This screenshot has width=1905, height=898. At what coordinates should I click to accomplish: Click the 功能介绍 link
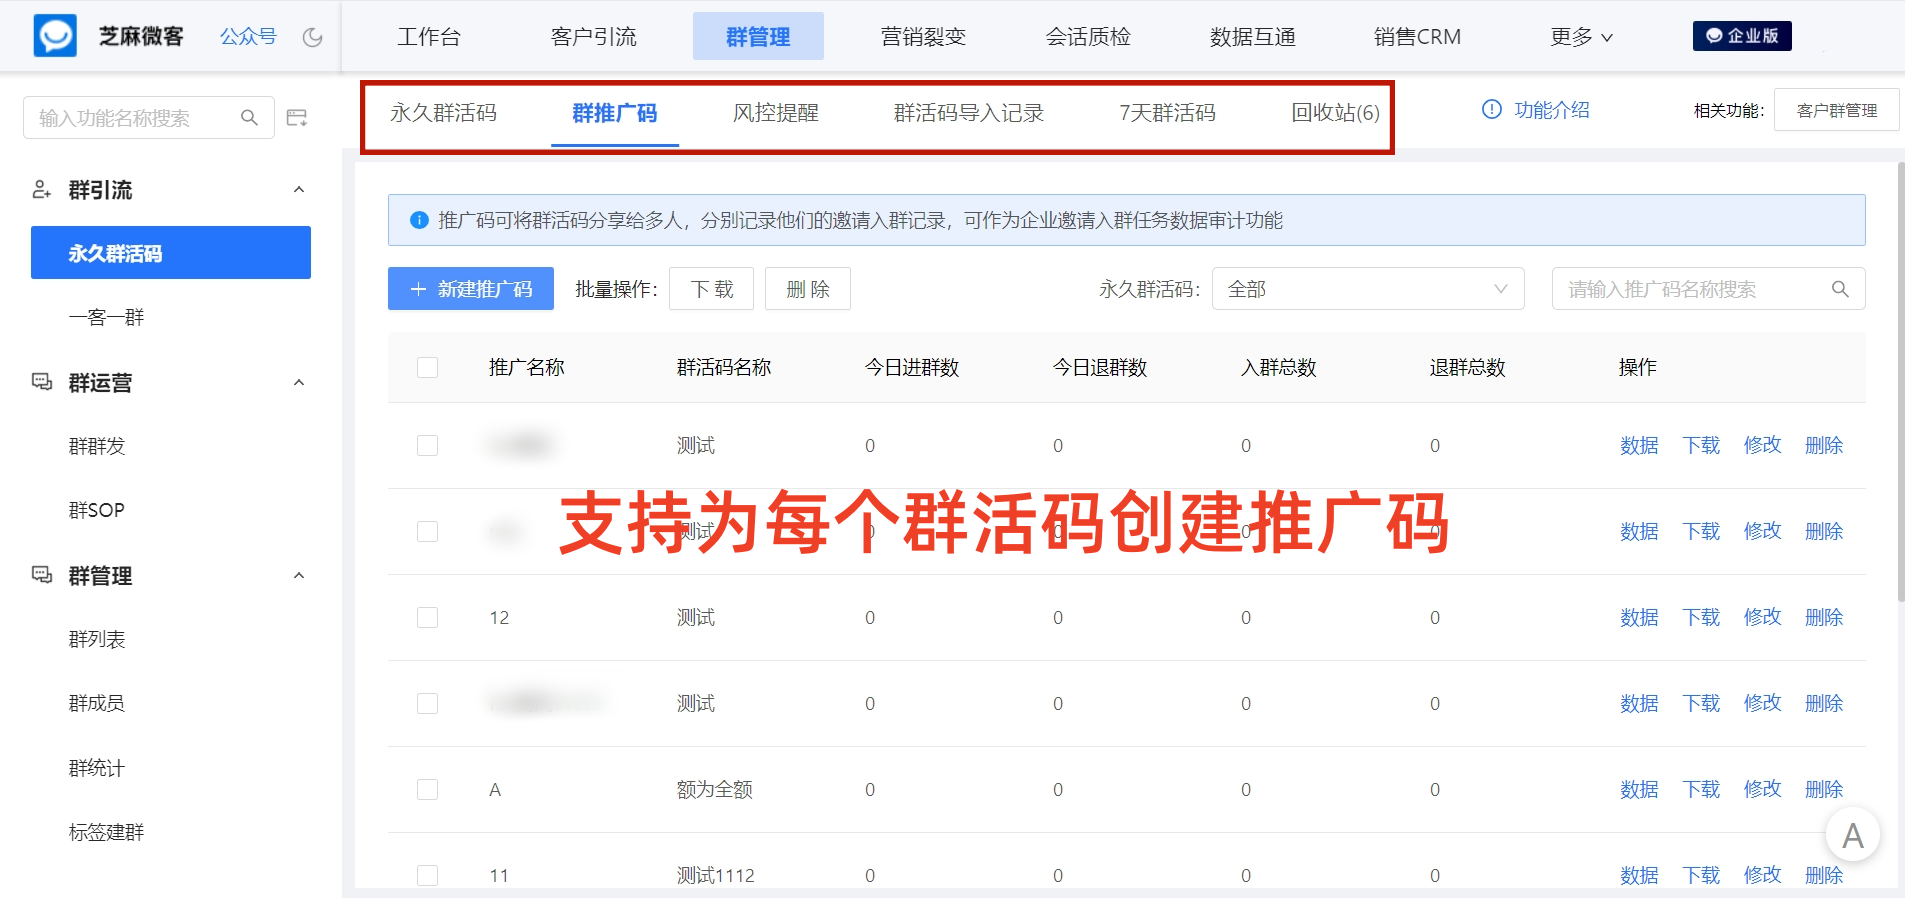(1552, 109)
